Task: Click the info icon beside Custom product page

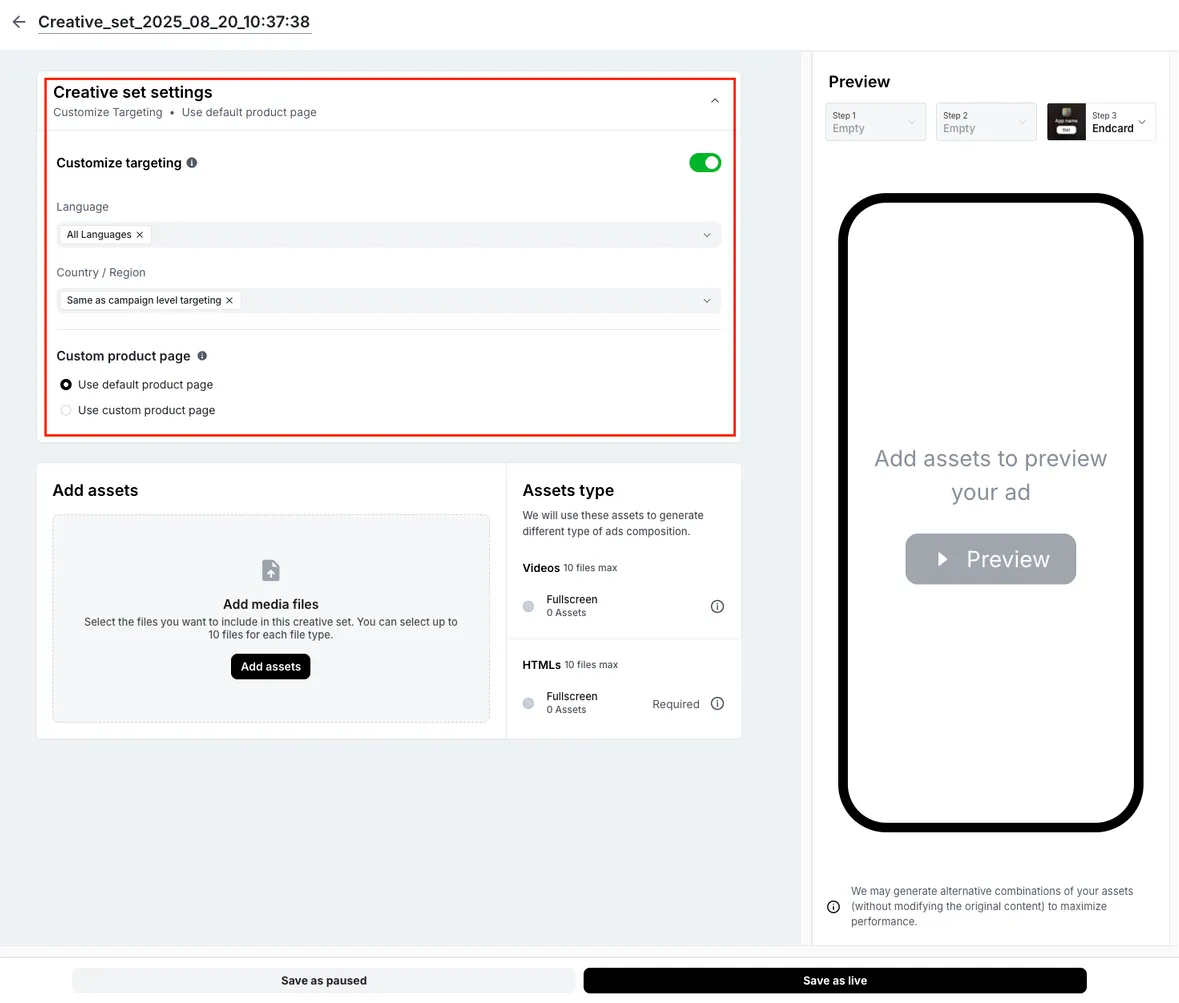Action: coord(201,356)
